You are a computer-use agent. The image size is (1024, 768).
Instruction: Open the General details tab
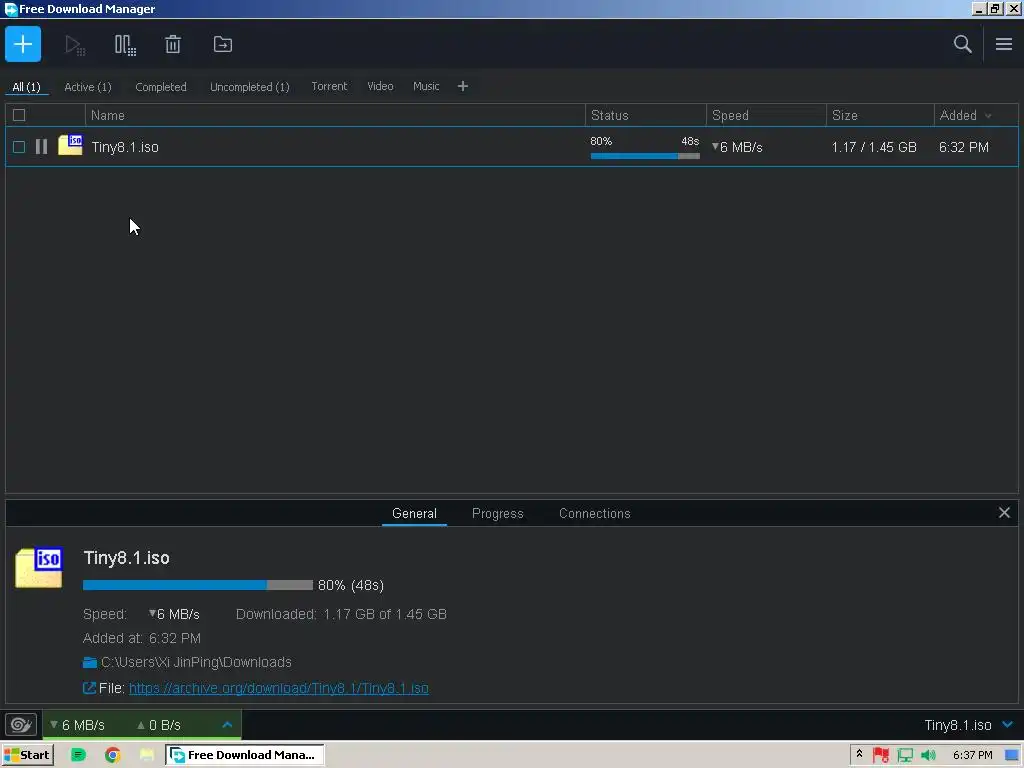pyautogui.click(x=414, y=513)
